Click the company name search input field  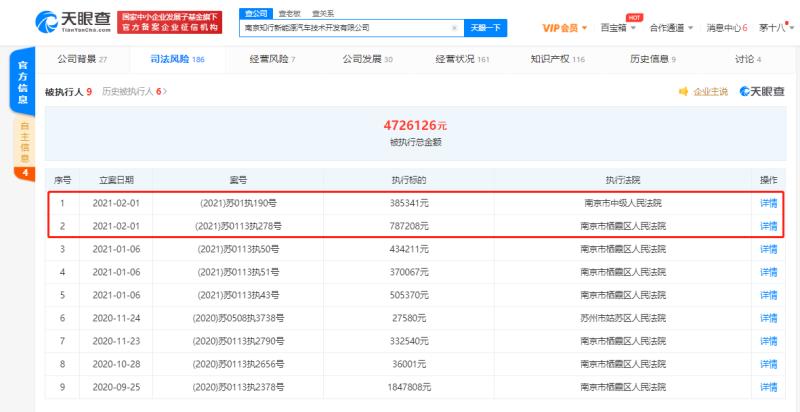click(x=351, y=28)
